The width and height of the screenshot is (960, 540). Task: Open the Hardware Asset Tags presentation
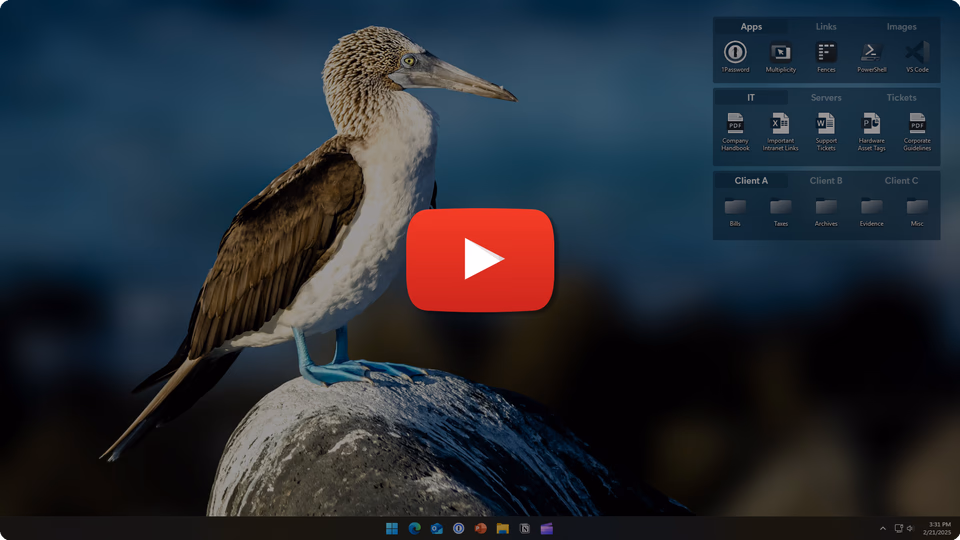[871, 132]
